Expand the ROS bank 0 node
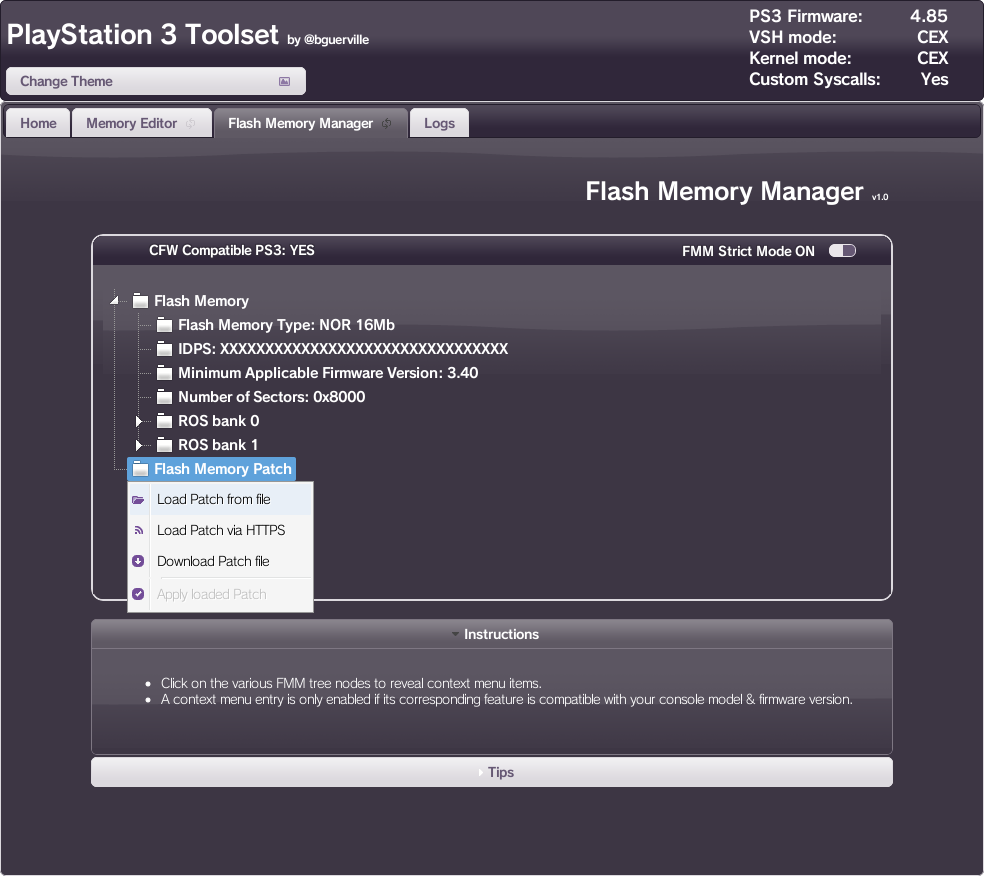Screen dimensions: 984x876 pos(139,421)
